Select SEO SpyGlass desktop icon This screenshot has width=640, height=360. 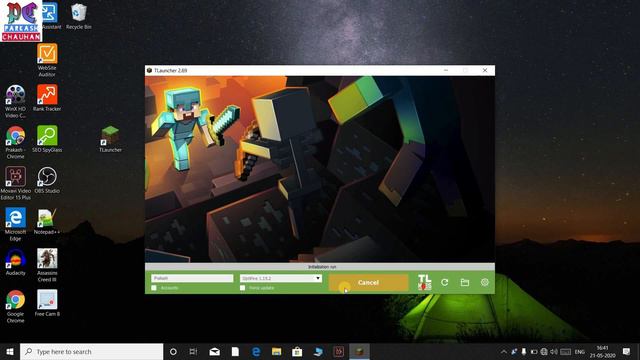point(47,139)
